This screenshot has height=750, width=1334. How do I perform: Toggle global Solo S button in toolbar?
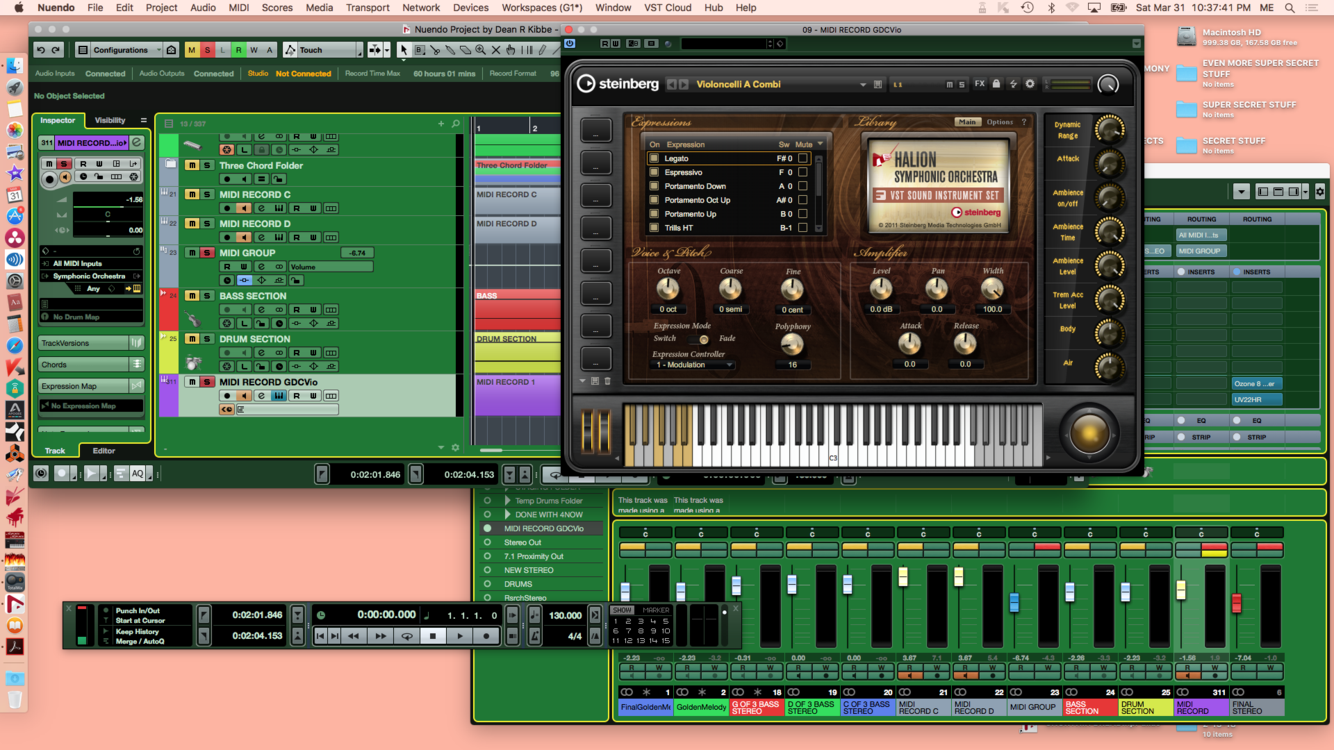[x=207, y=50]
